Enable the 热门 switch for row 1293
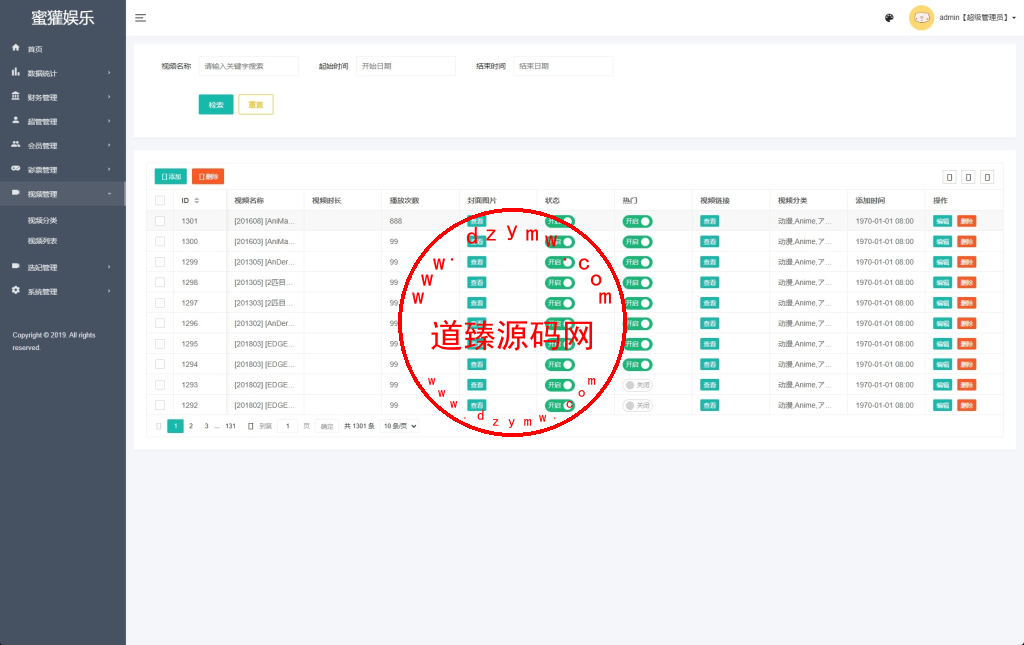1024x645 pixels. coord(637,385)
